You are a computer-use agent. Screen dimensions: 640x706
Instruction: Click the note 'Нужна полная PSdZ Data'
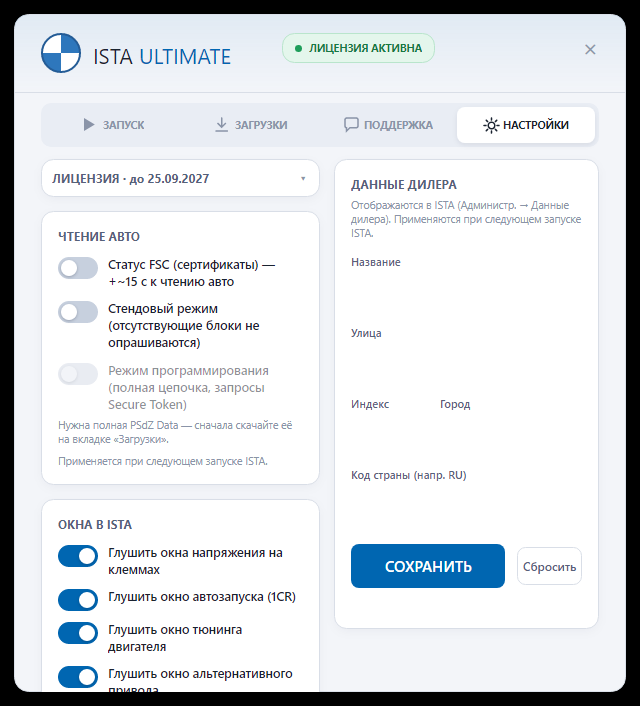click(175, 432)
